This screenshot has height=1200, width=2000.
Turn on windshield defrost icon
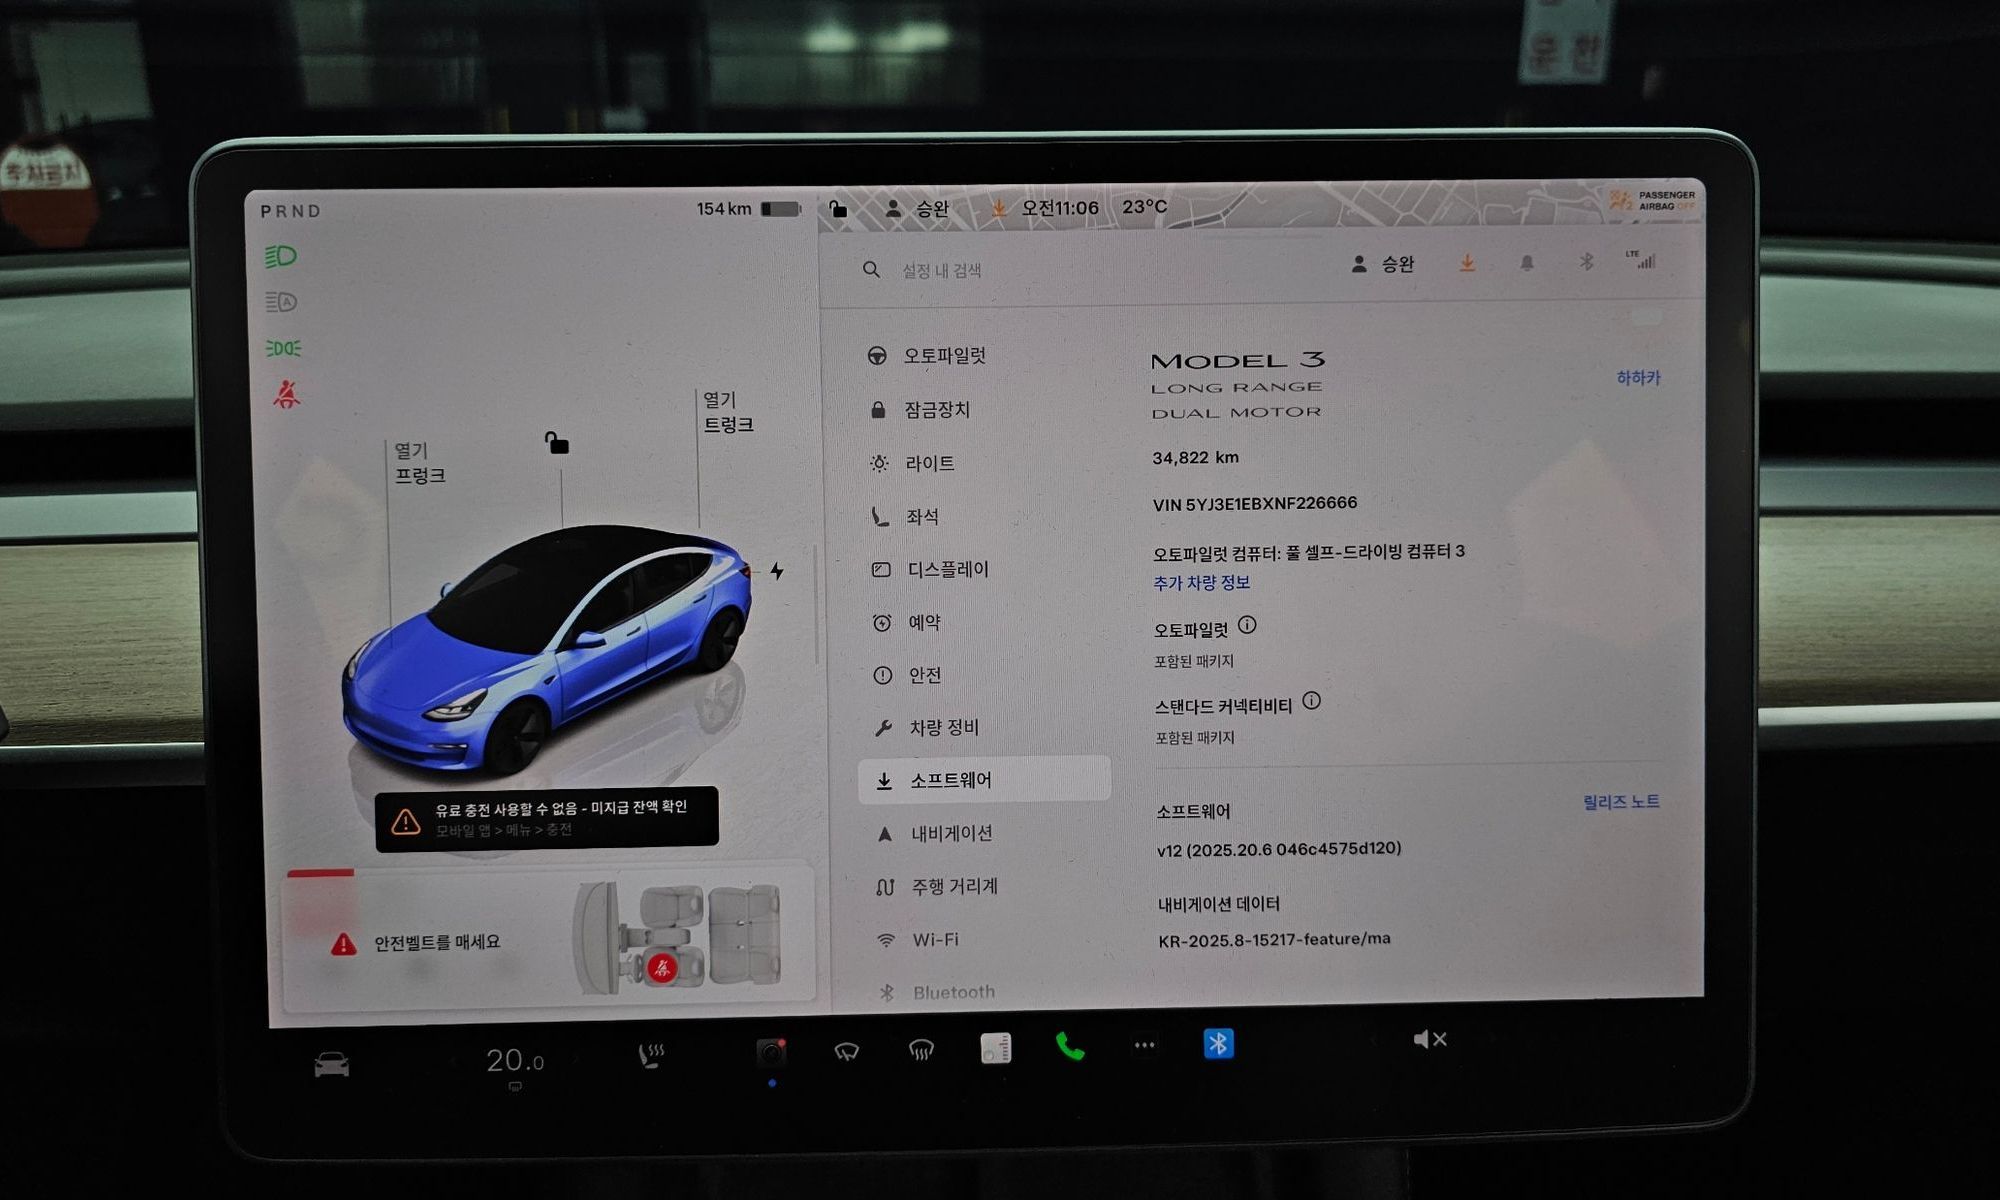point(921,1050)
